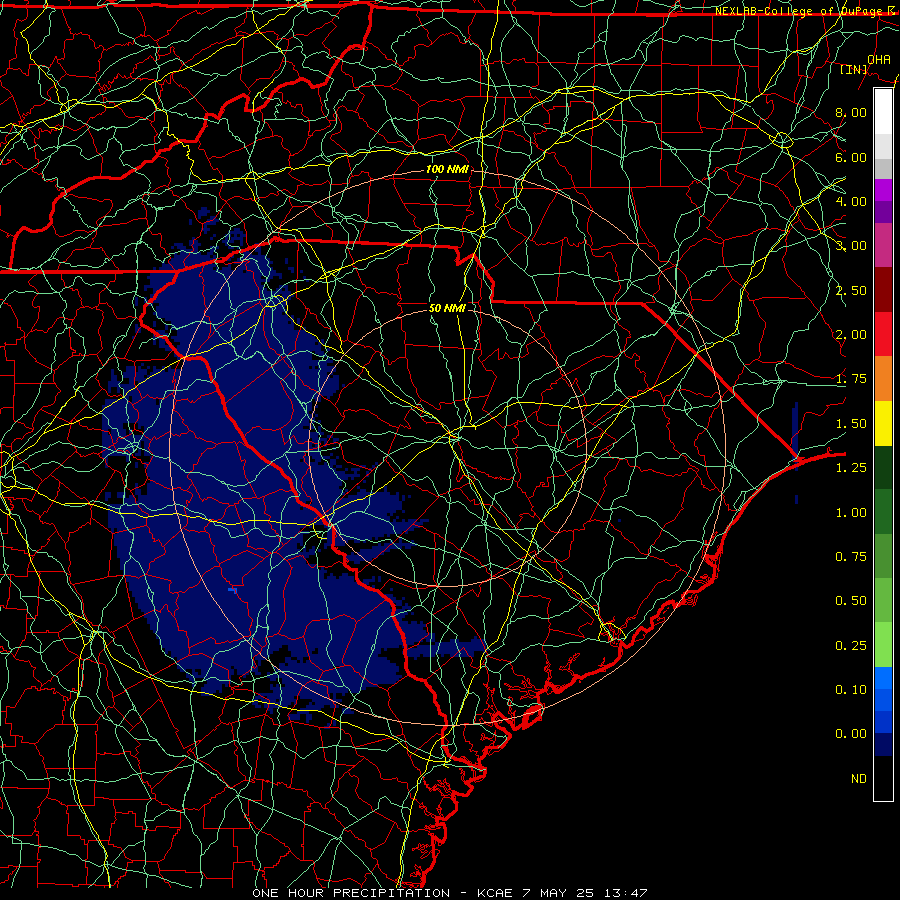Click the 3.00 legend value
Screen dimensions: 900x900
tap(851, 246)
